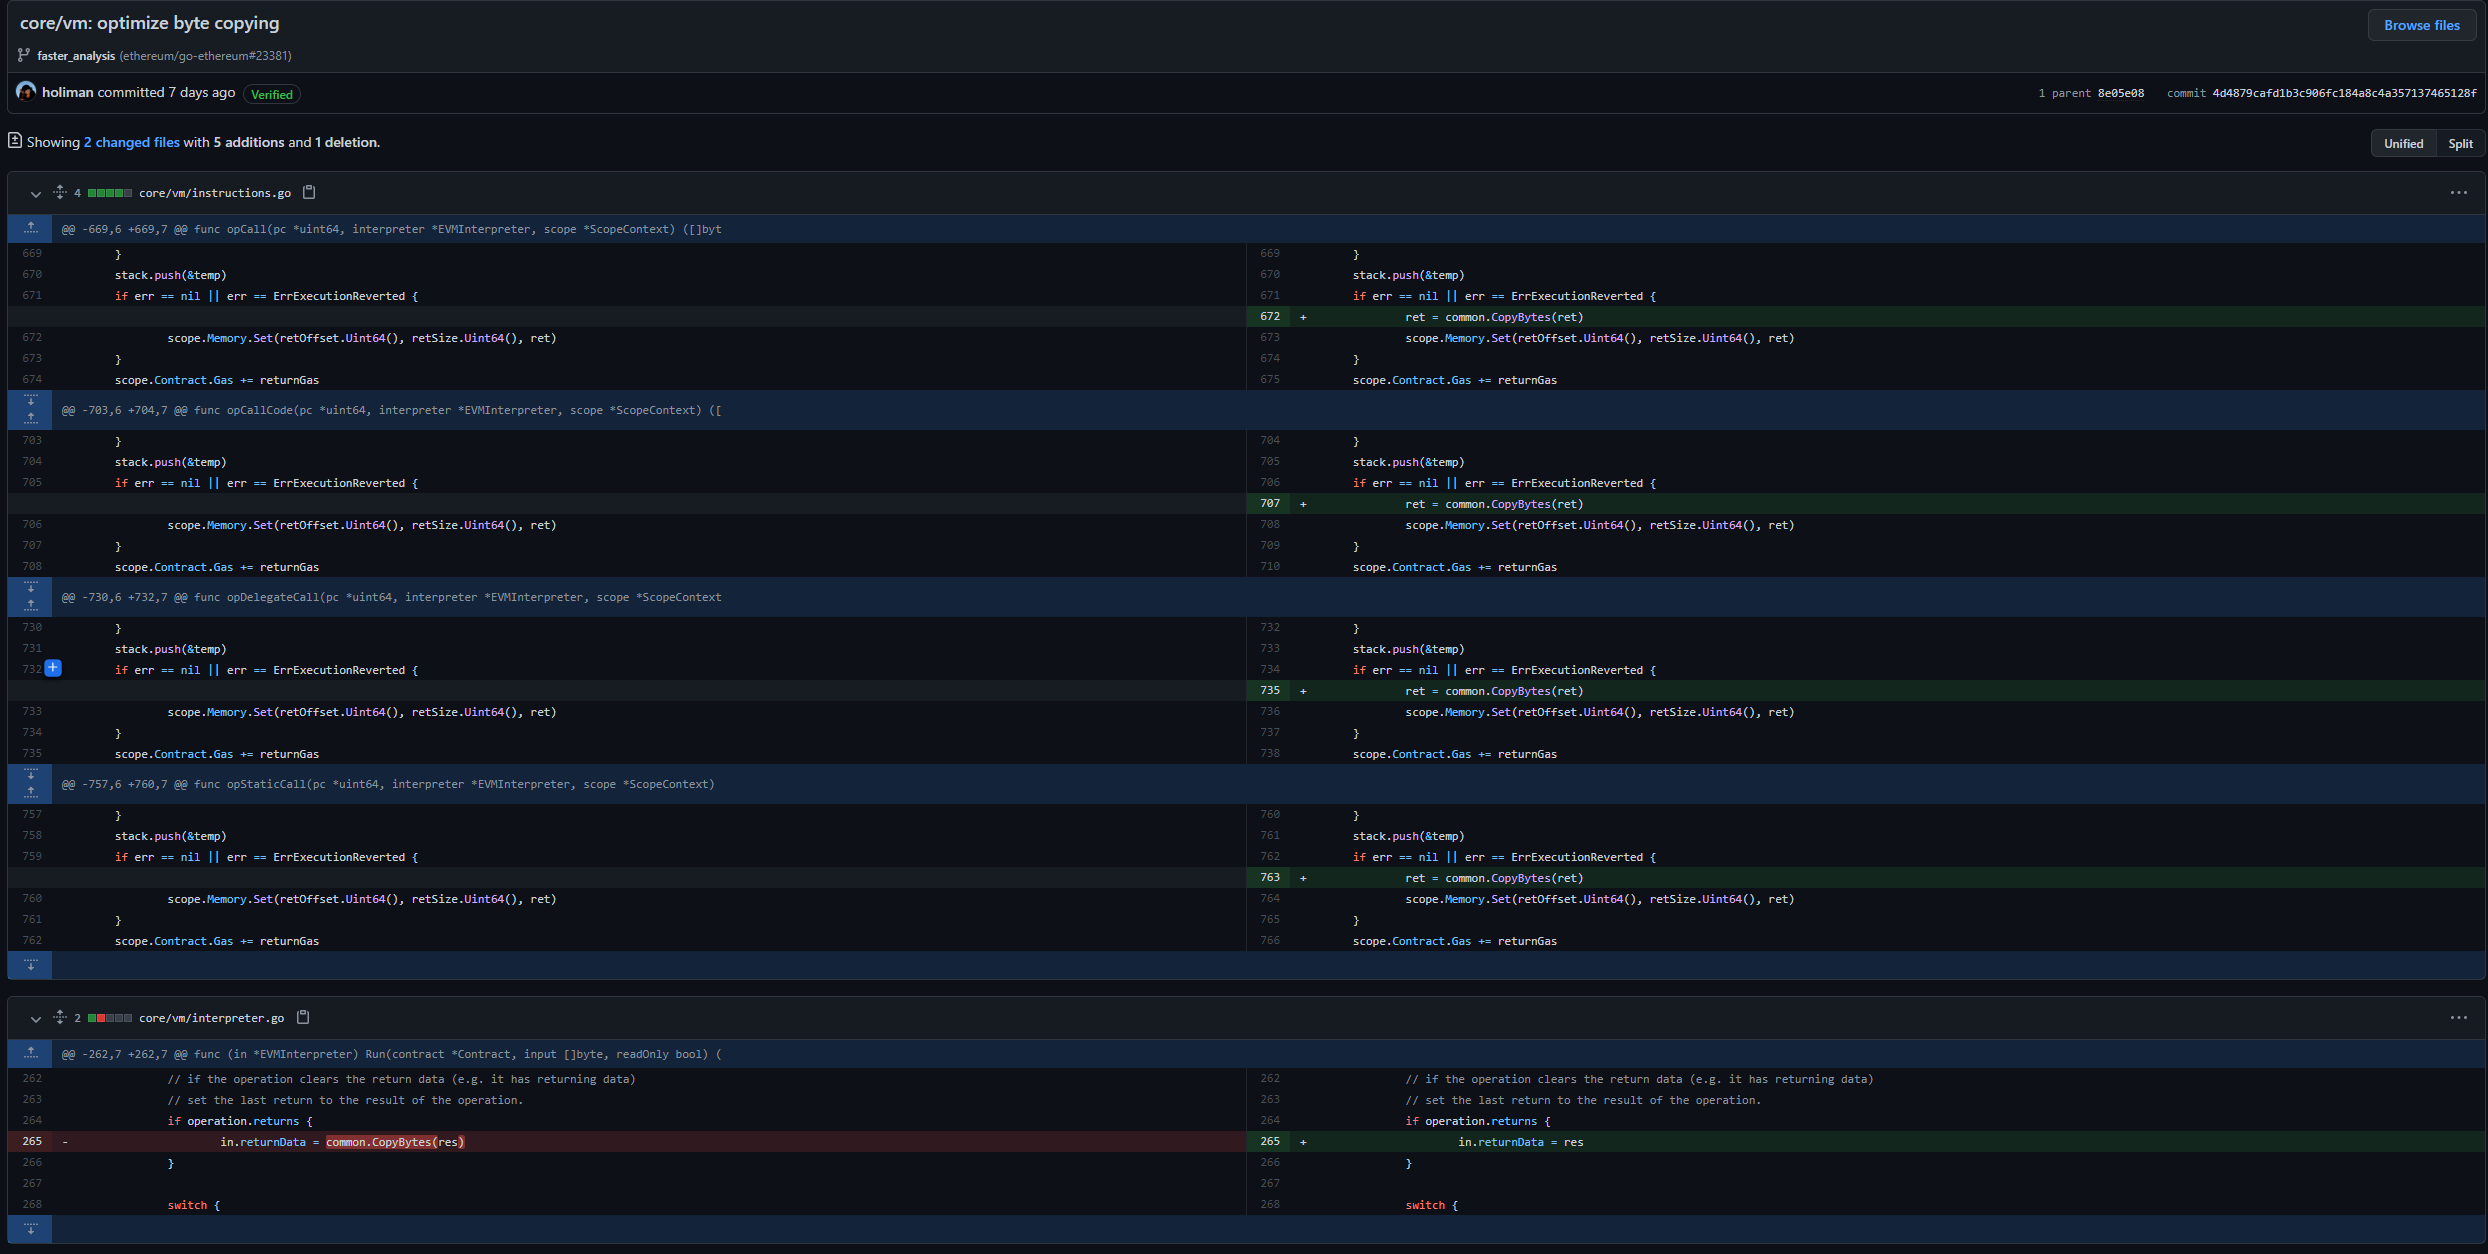The image size is (2488, 1254).
Task: Click the branch icon near faster_analysis
Action: (x=24, y=55)
